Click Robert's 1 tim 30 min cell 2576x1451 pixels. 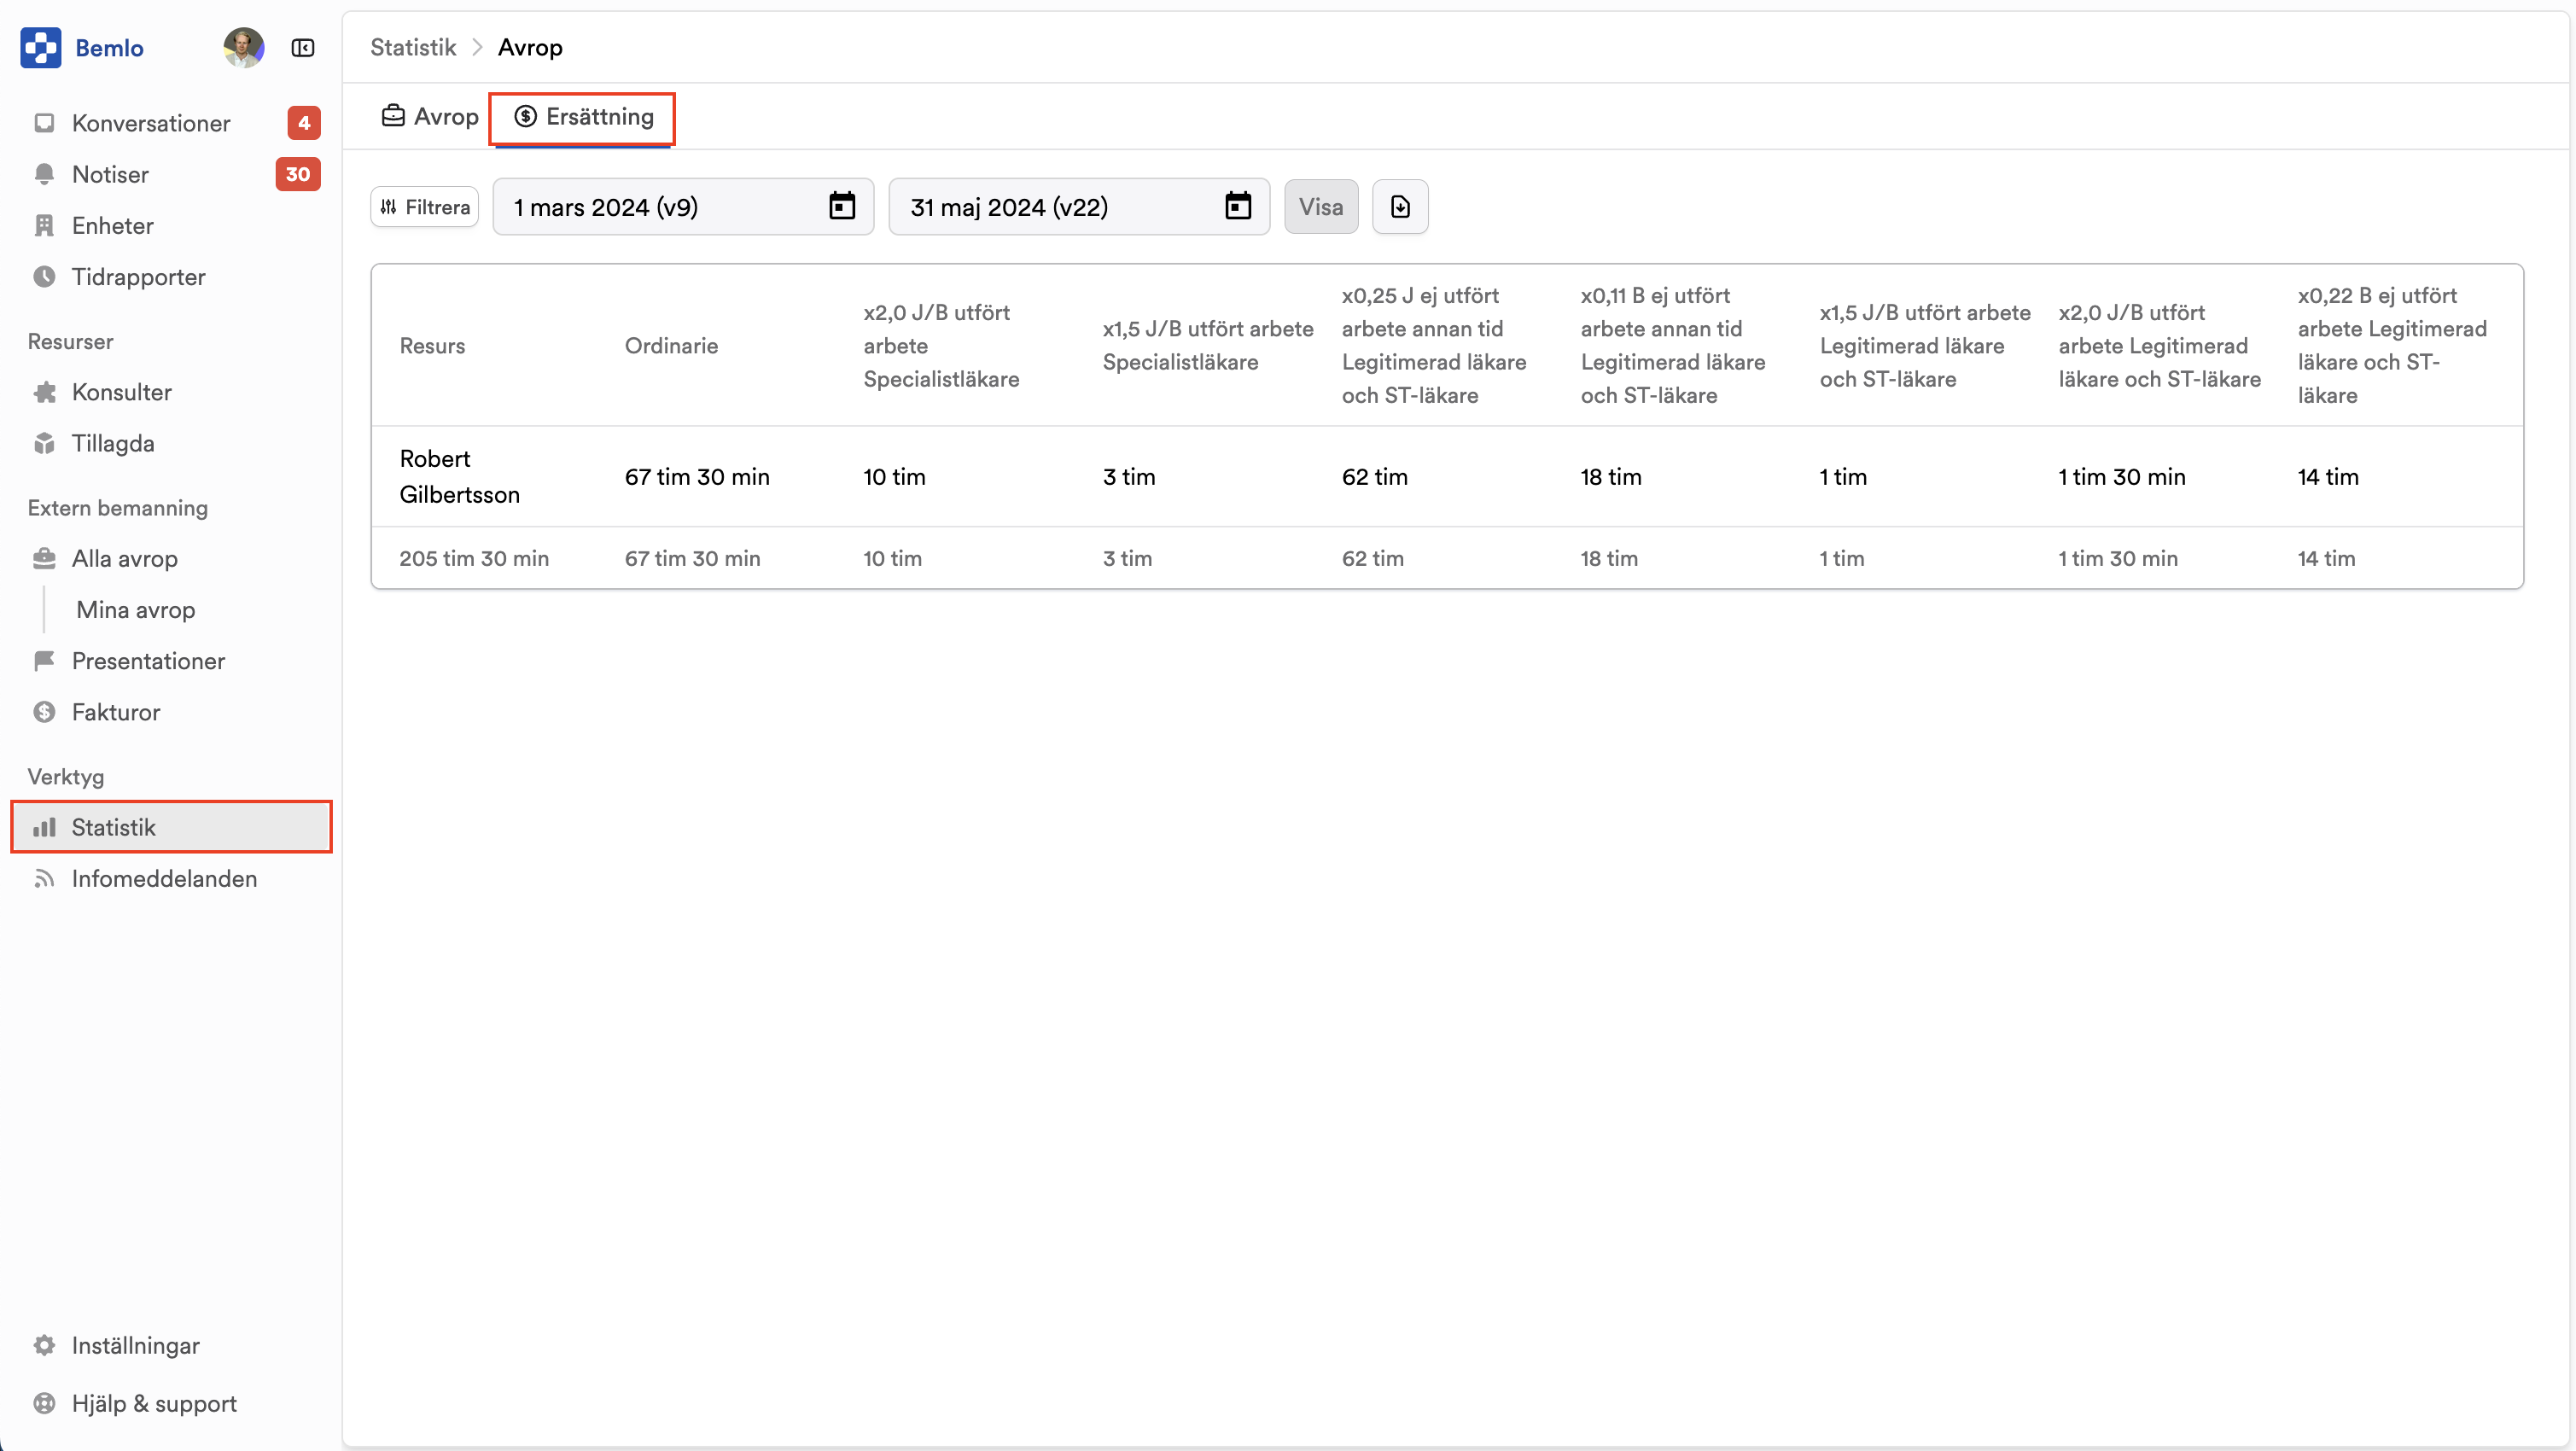tap(2121, 476)
